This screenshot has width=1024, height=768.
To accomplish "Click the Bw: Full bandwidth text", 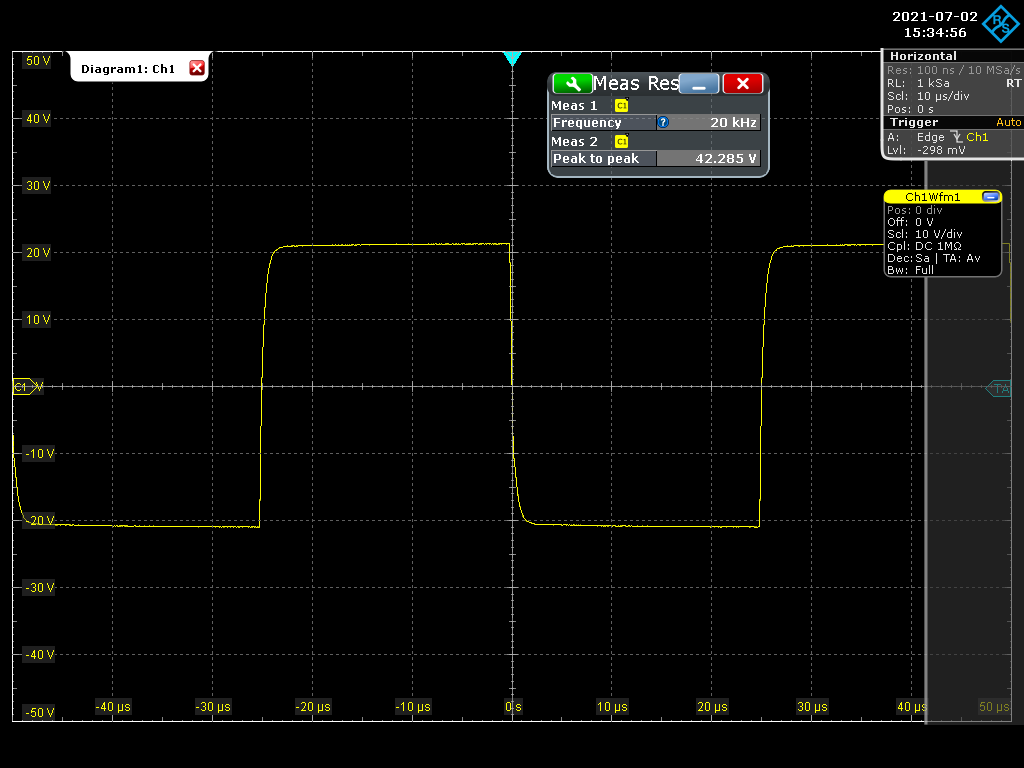I will [910, 270].
